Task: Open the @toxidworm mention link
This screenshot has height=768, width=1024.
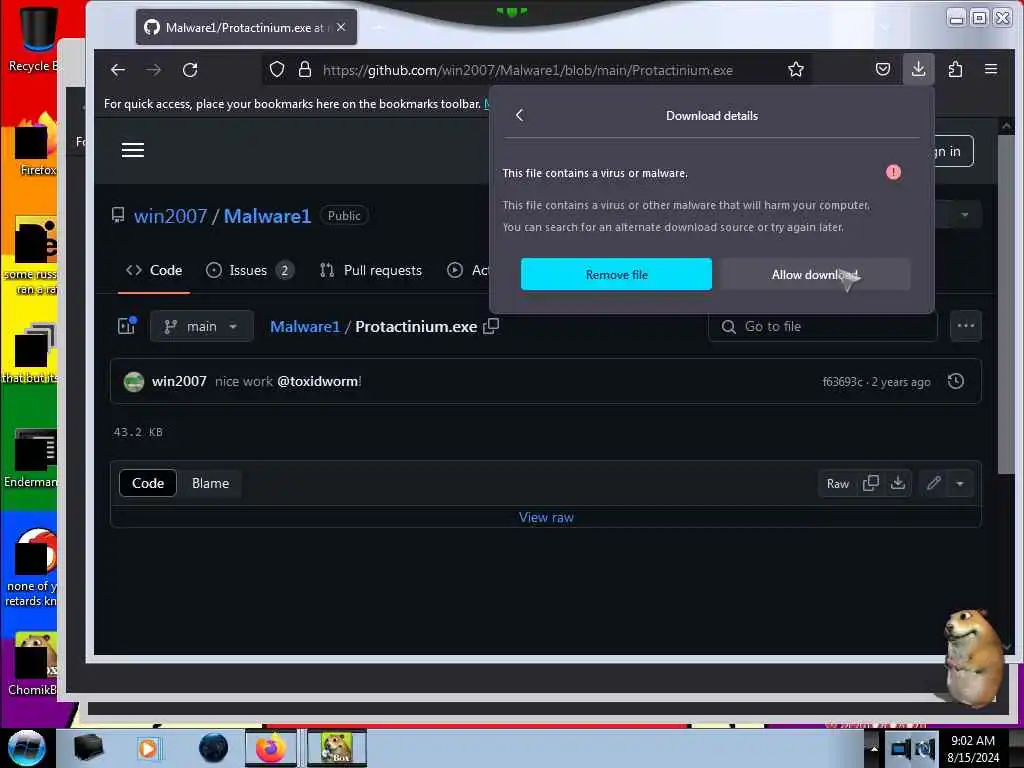Action: 318,381
